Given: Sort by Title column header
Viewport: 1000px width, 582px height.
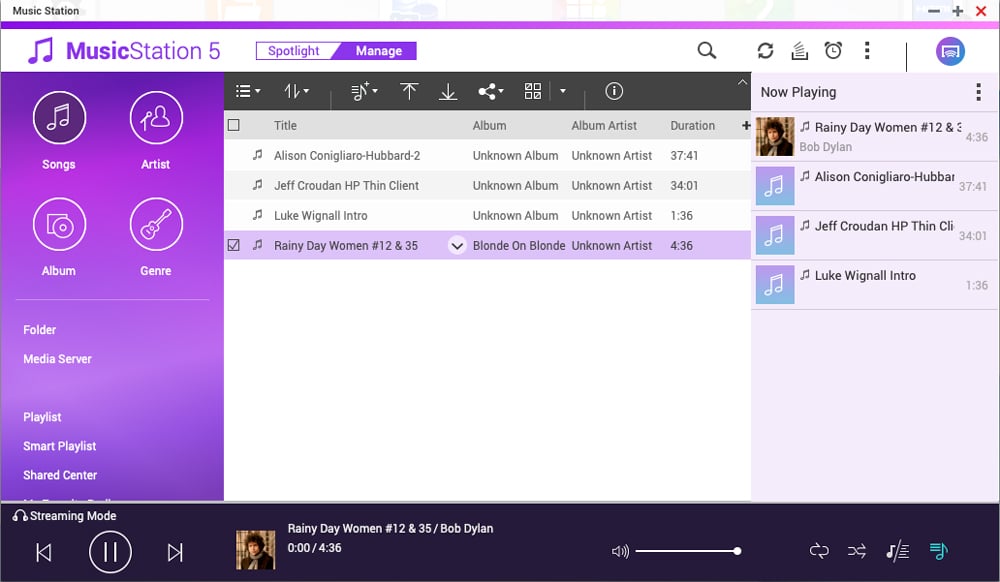Looking at the screenshot, I should click(285, 126).
